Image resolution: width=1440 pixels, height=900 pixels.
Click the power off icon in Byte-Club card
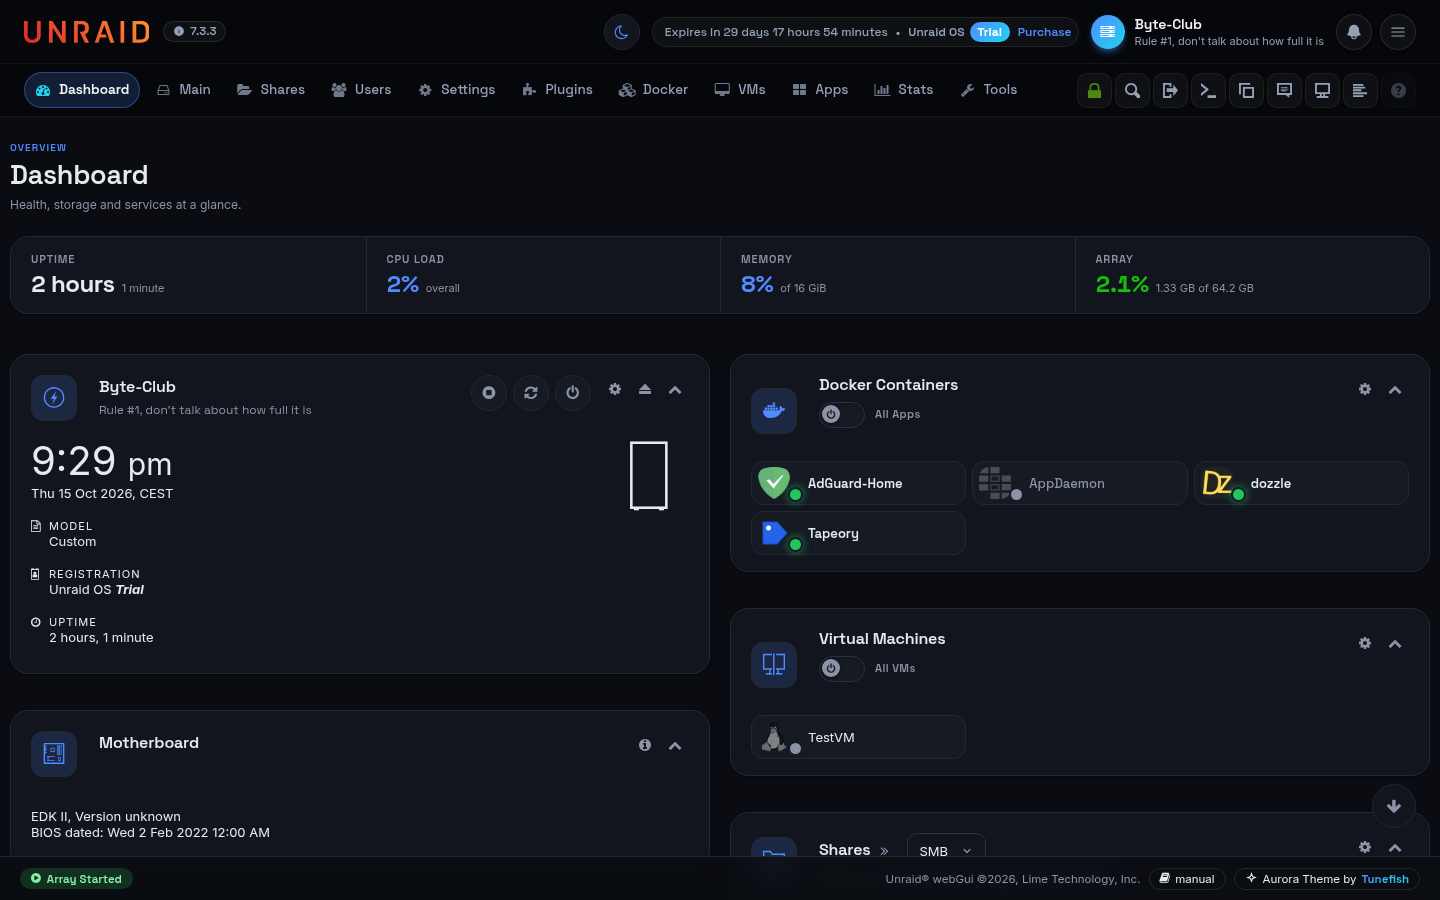tap(573, 392)
